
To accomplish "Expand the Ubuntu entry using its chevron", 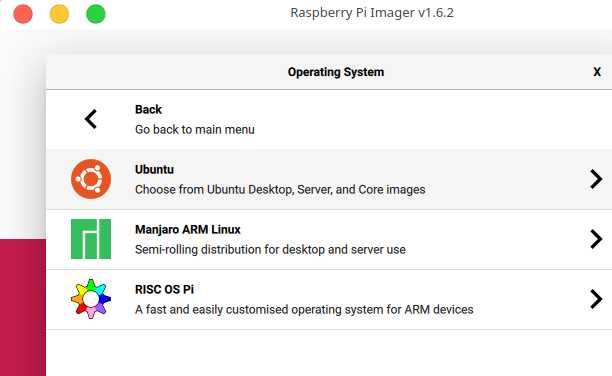I will click(x=596, y=179).
